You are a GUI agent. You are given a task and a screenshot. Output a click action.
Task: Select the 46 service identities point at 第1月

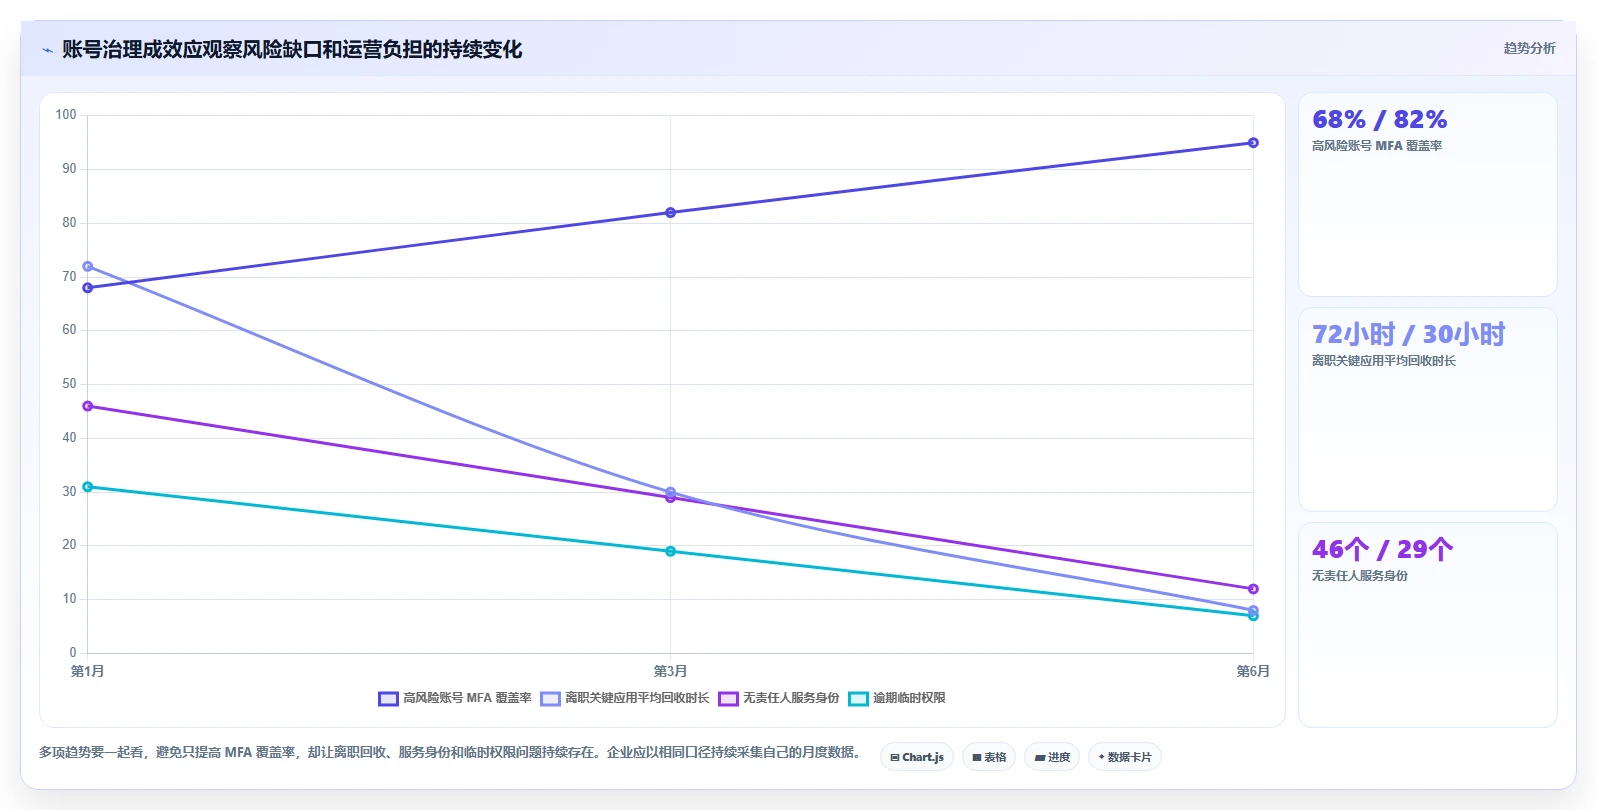88,406
